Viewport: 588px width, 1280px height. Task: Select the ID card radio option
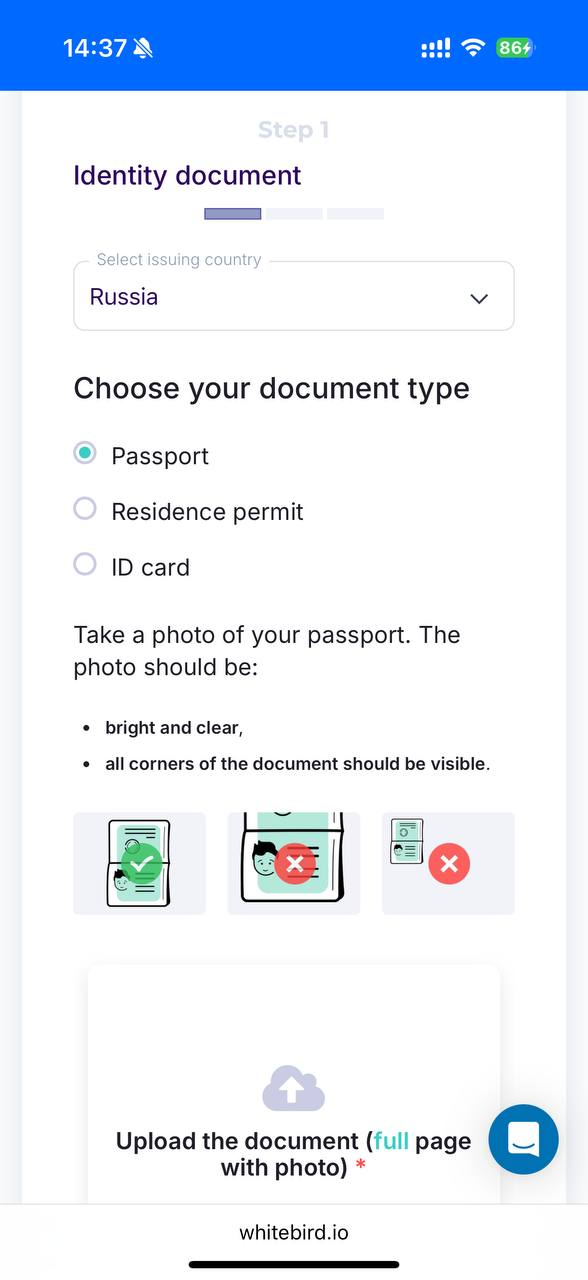pyautogui.click(x=85, y=564)
